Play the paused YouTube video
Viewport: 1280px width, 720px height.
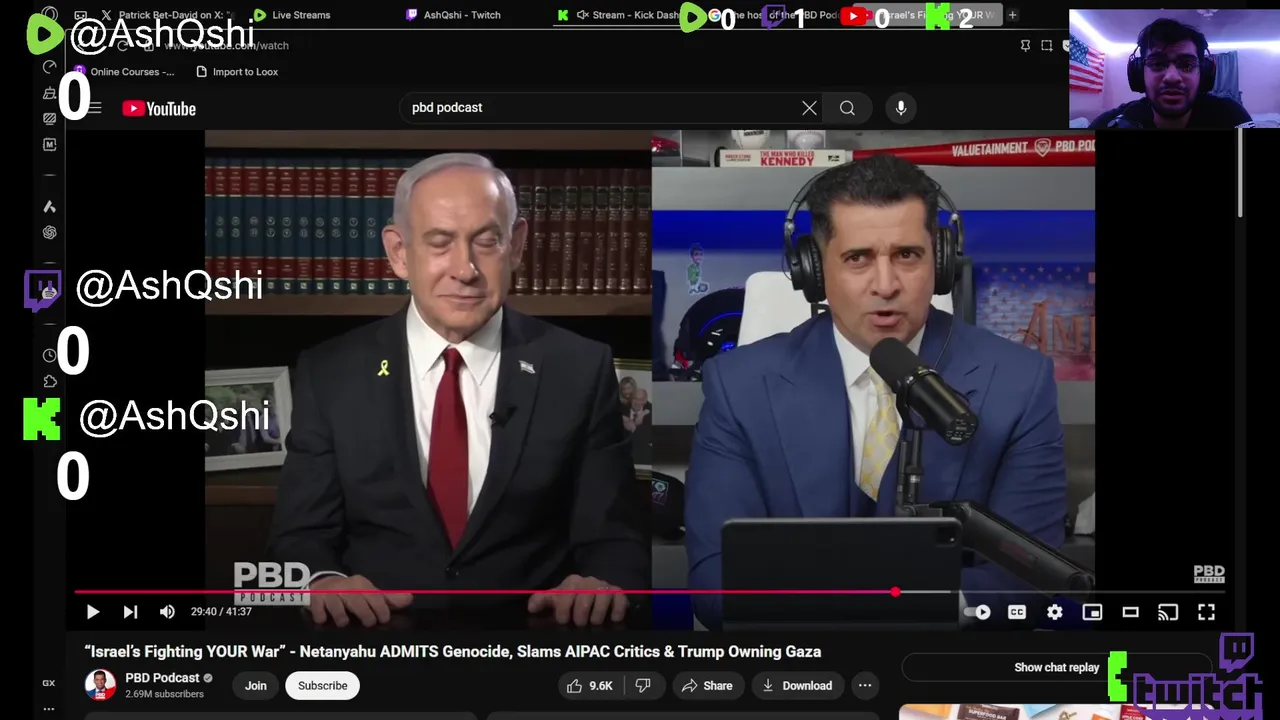pos(92,612)
